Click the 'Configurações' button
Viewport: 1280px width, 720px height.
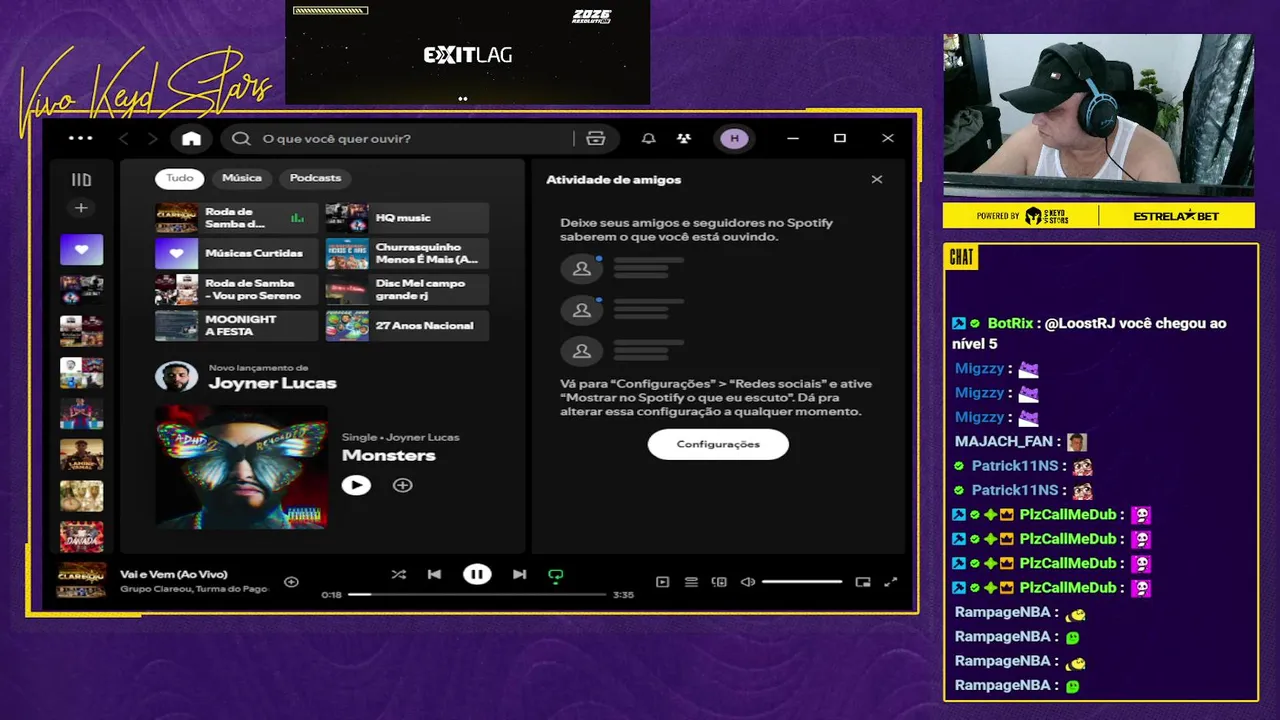(x=718, y=444)
